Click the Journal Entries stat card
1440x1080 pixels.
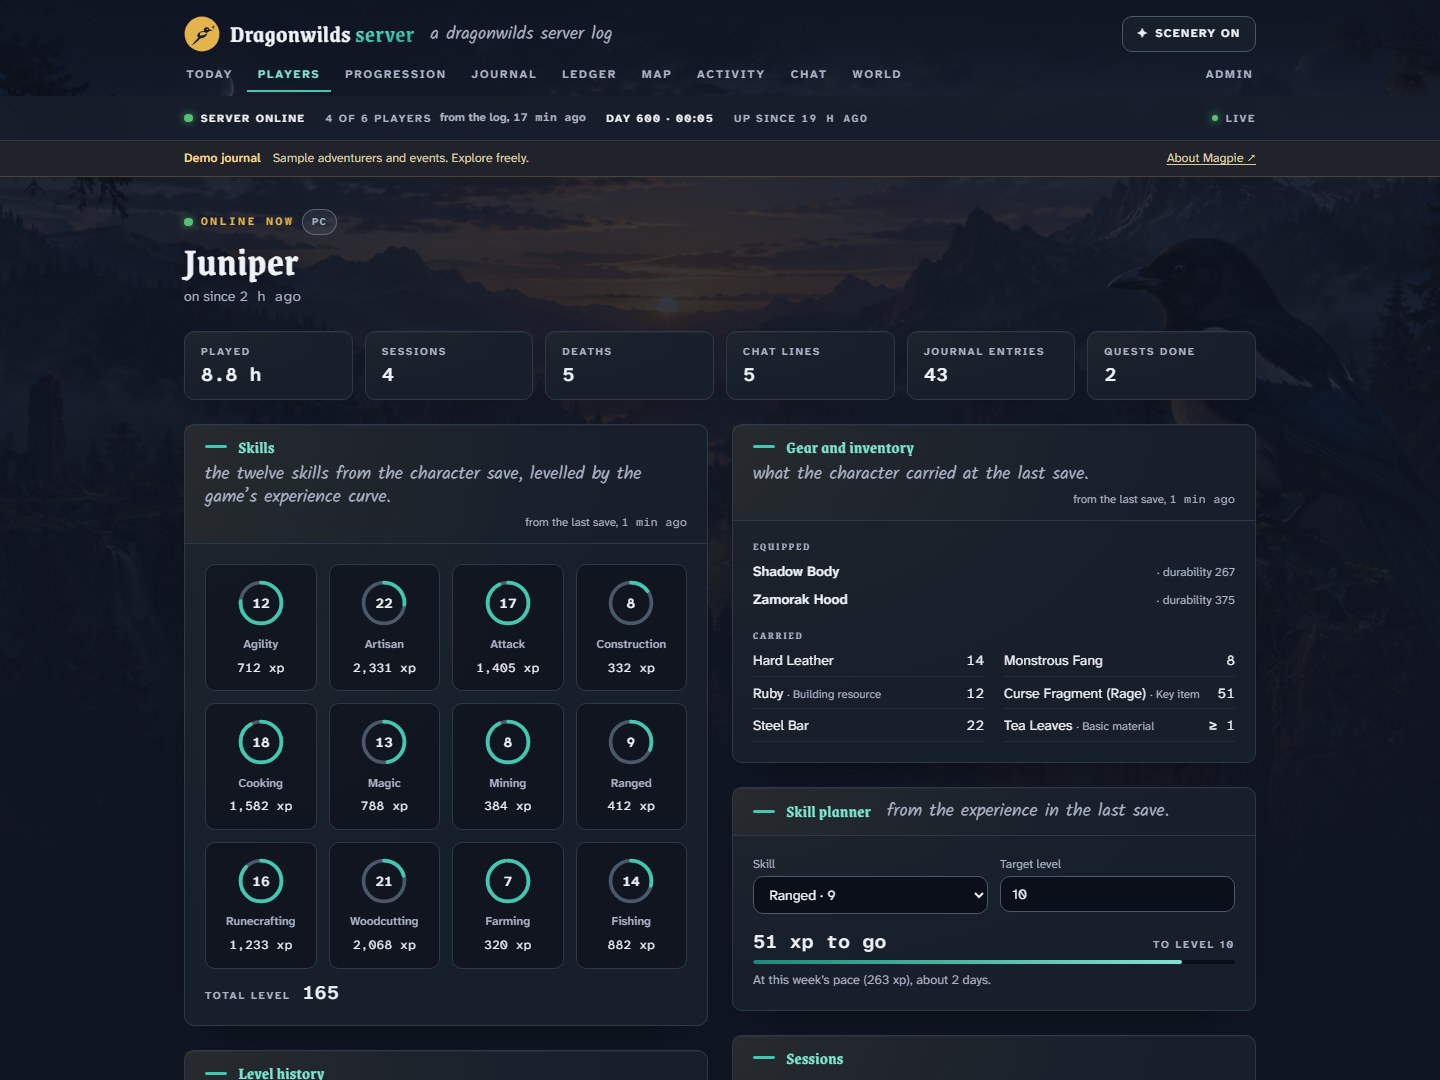(991, 366)
